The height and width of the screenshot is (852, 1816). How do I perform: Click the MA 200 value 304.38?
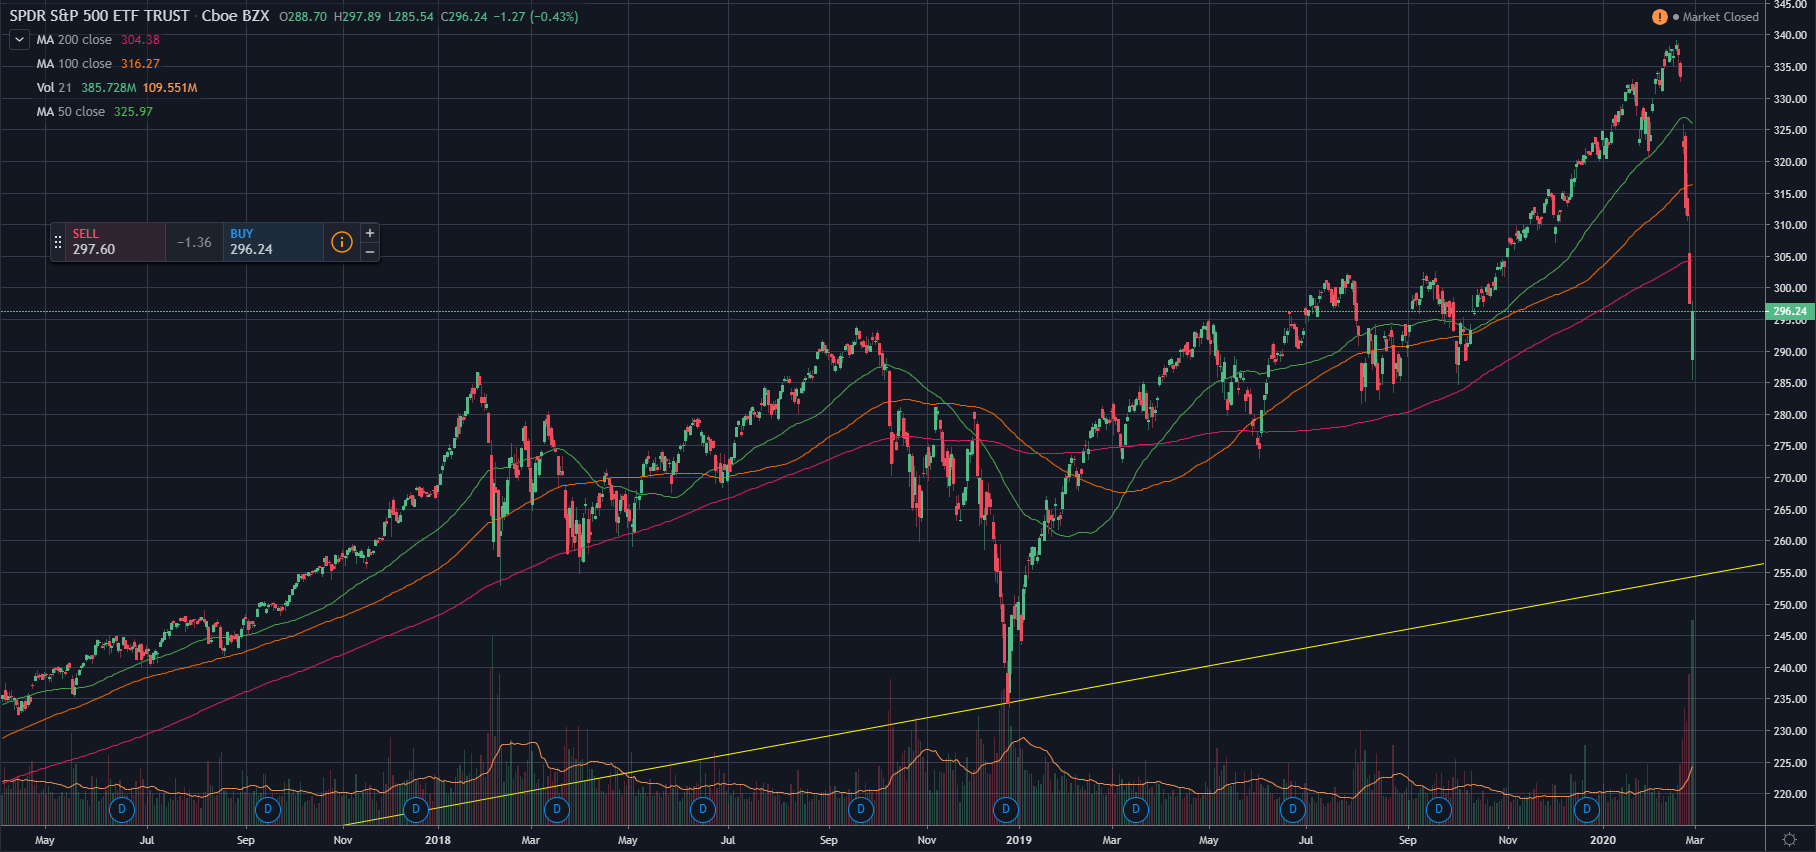[140, 40]
